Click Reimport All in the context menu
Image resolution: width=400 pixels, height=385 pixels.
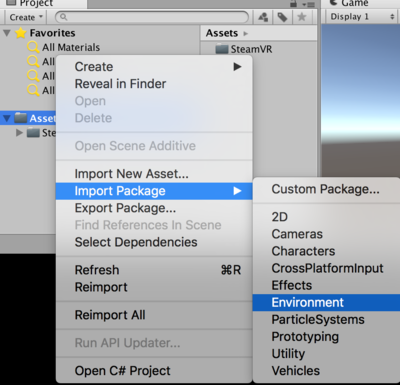pyautogui.click(x=110, y=315)
